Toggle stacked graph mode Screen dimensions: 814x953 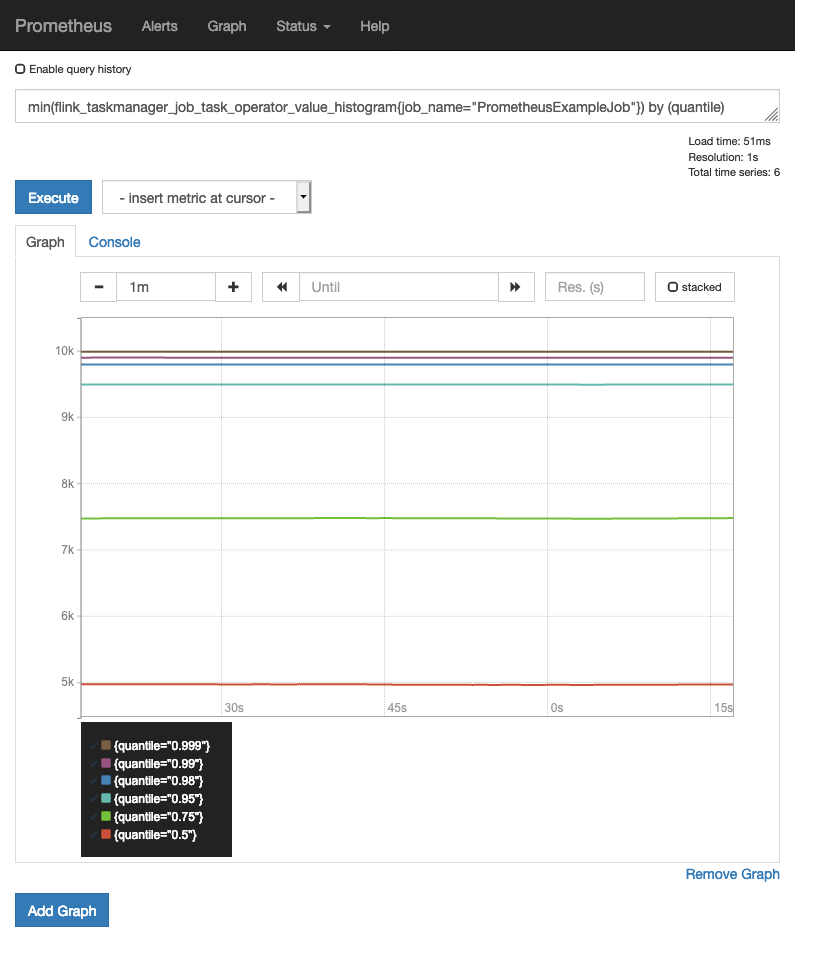694,287
